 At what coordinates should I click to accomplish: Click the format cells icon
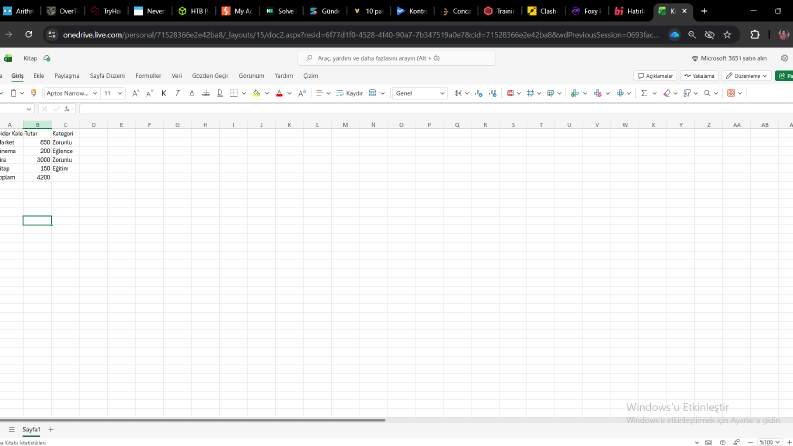620,93
